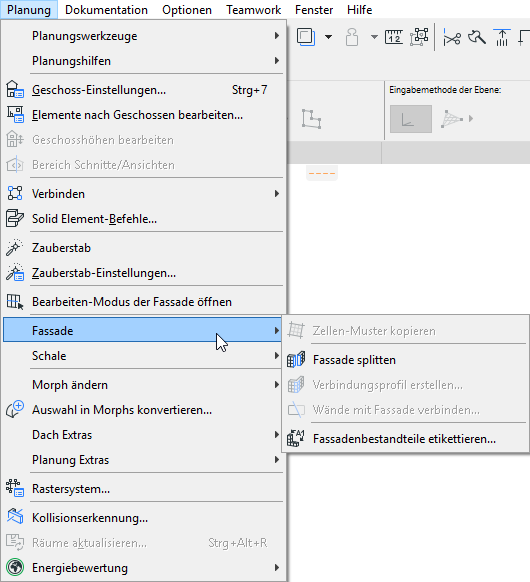
Task: Open the Dokumentation menu
Action: 106,10
